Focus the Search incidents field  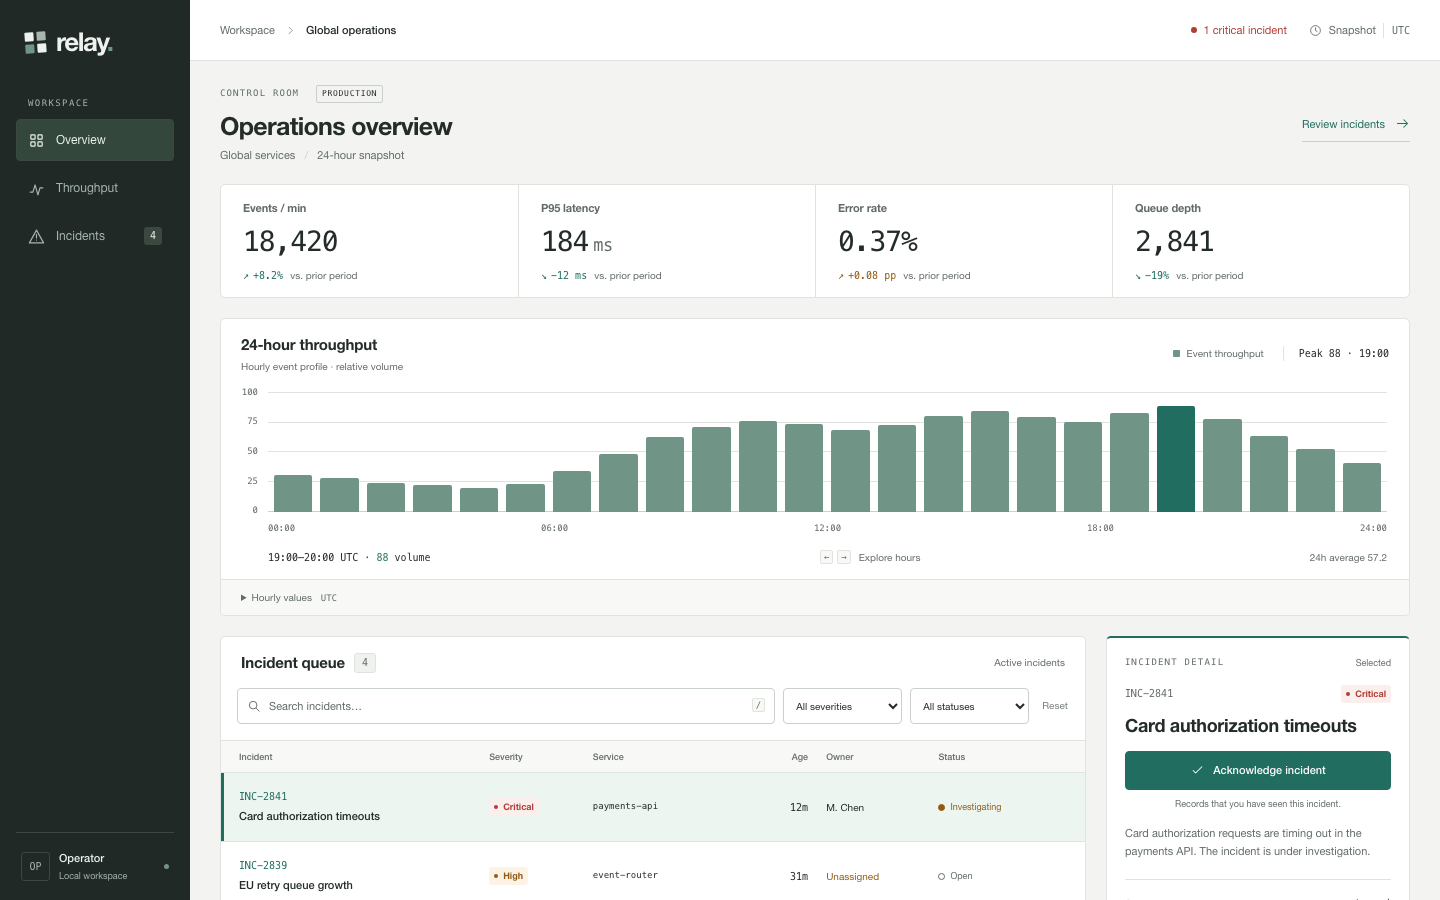coord(506,706)
